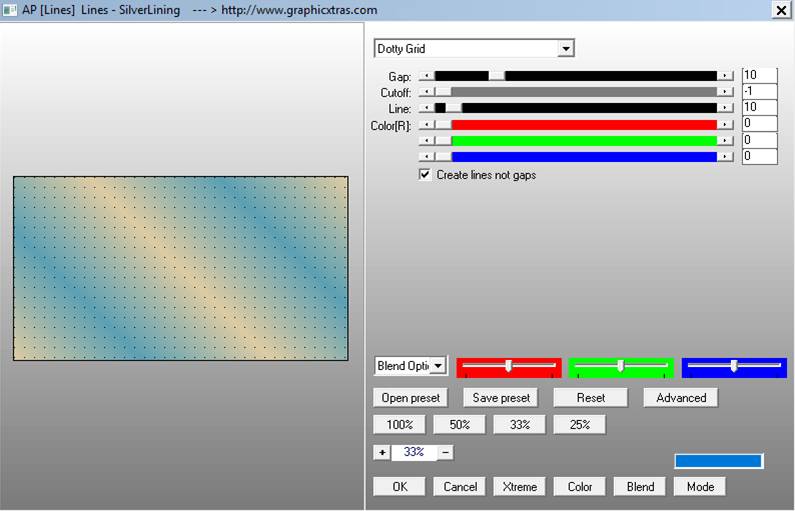Open the Advanced settings
The width and height of the screenshot is (795, 511).
click(x=680, y=398)
